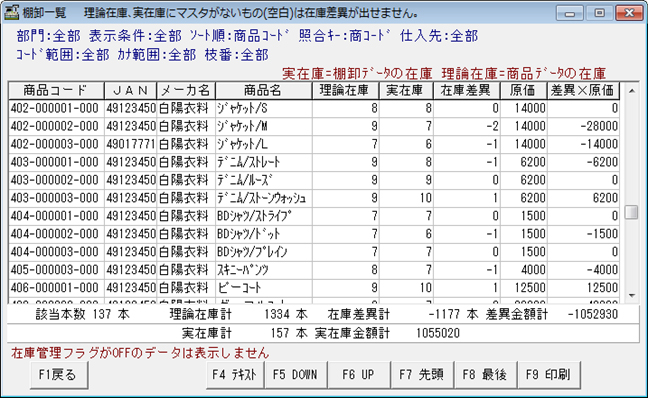This screenshot has width=648, height=398.
Task: Select cell 405-000003-000
Action: tap(56, 270)
